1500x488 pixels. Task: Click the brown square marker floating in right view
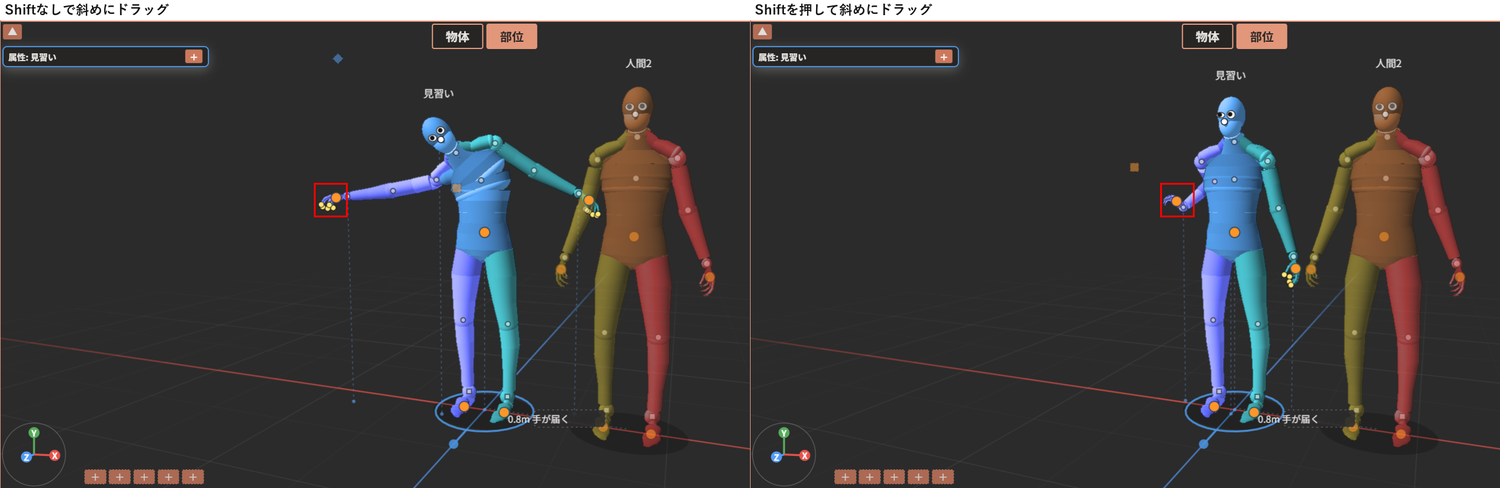tap(1134, 167)
